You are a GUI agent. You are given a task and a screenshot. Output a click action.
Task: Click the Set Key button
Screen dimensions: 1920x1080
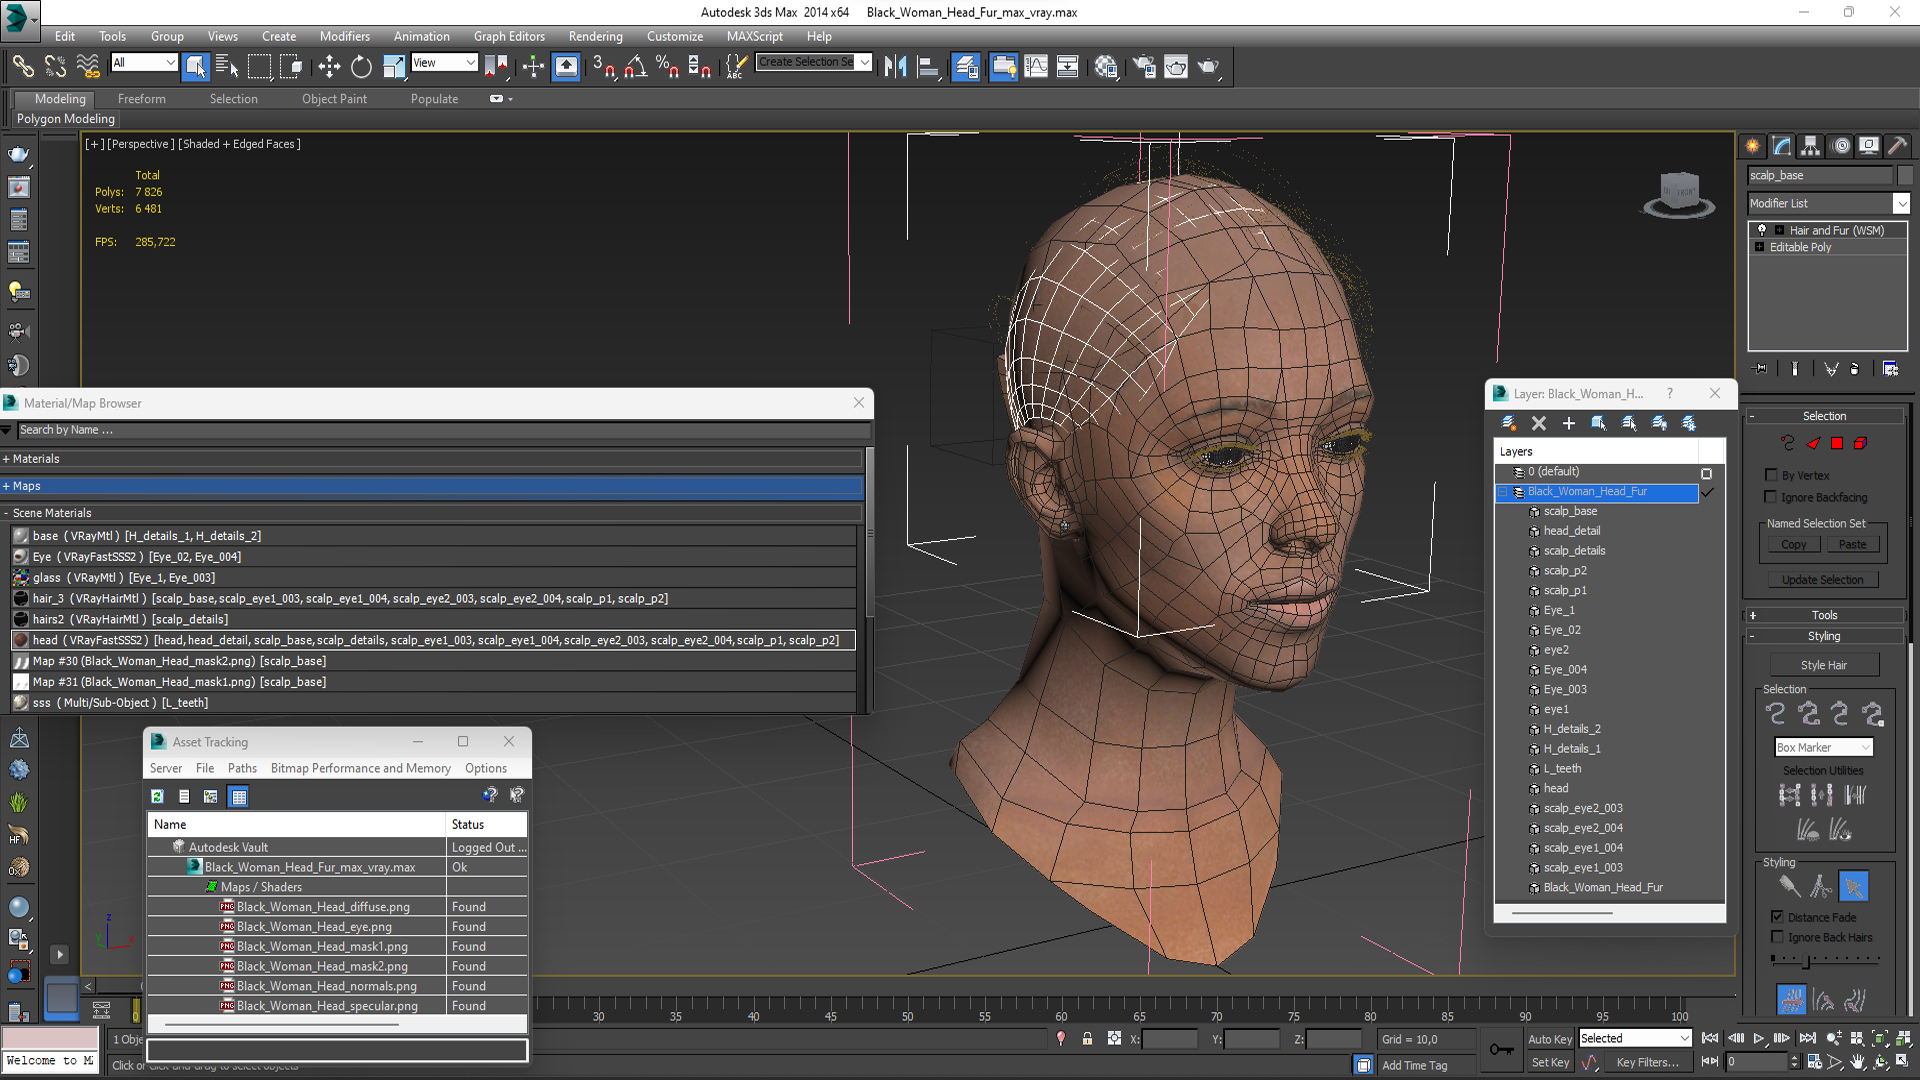tap(1549, 1063)
